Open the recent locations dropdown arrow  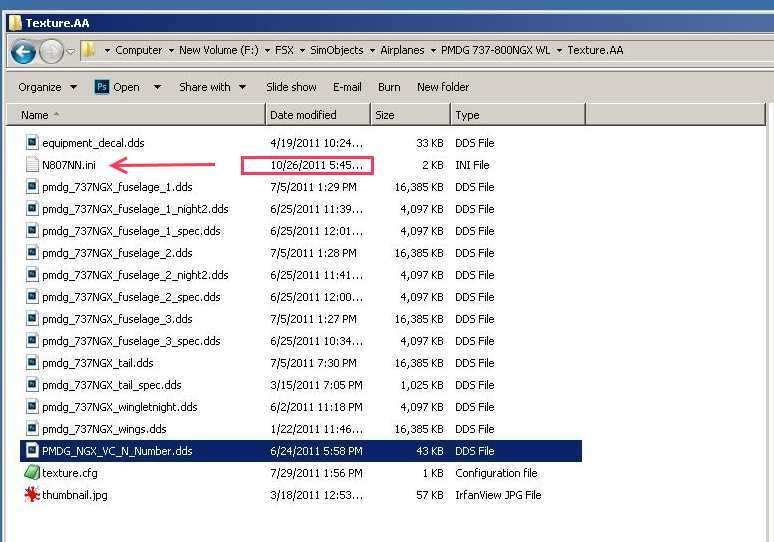coord(71,51)
